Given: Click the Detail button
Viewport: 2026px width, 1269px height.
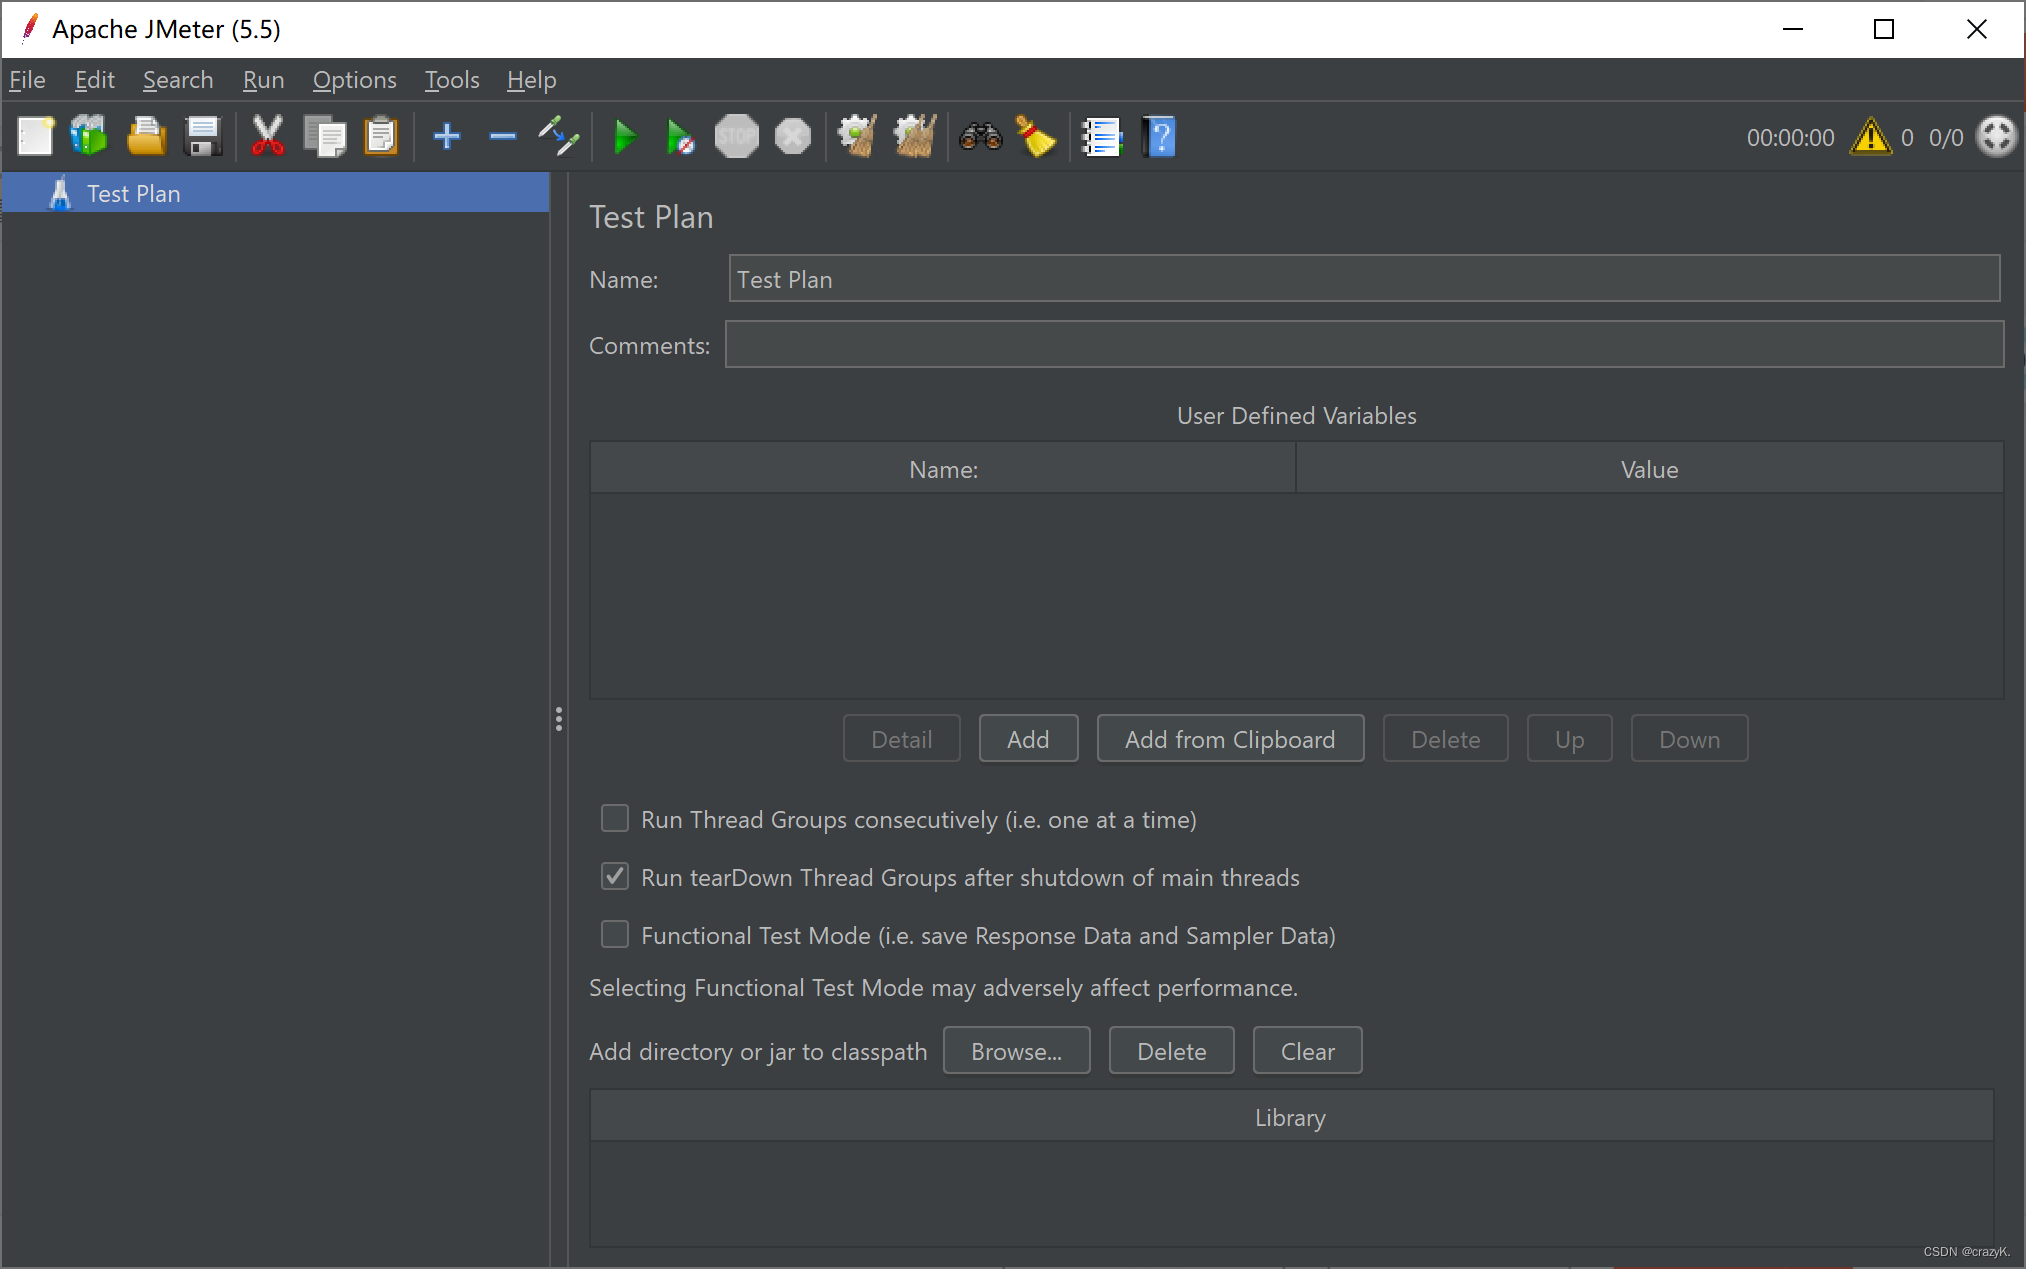Looking at the screenshot, I should pyautogui.click(x=901, y=739).
